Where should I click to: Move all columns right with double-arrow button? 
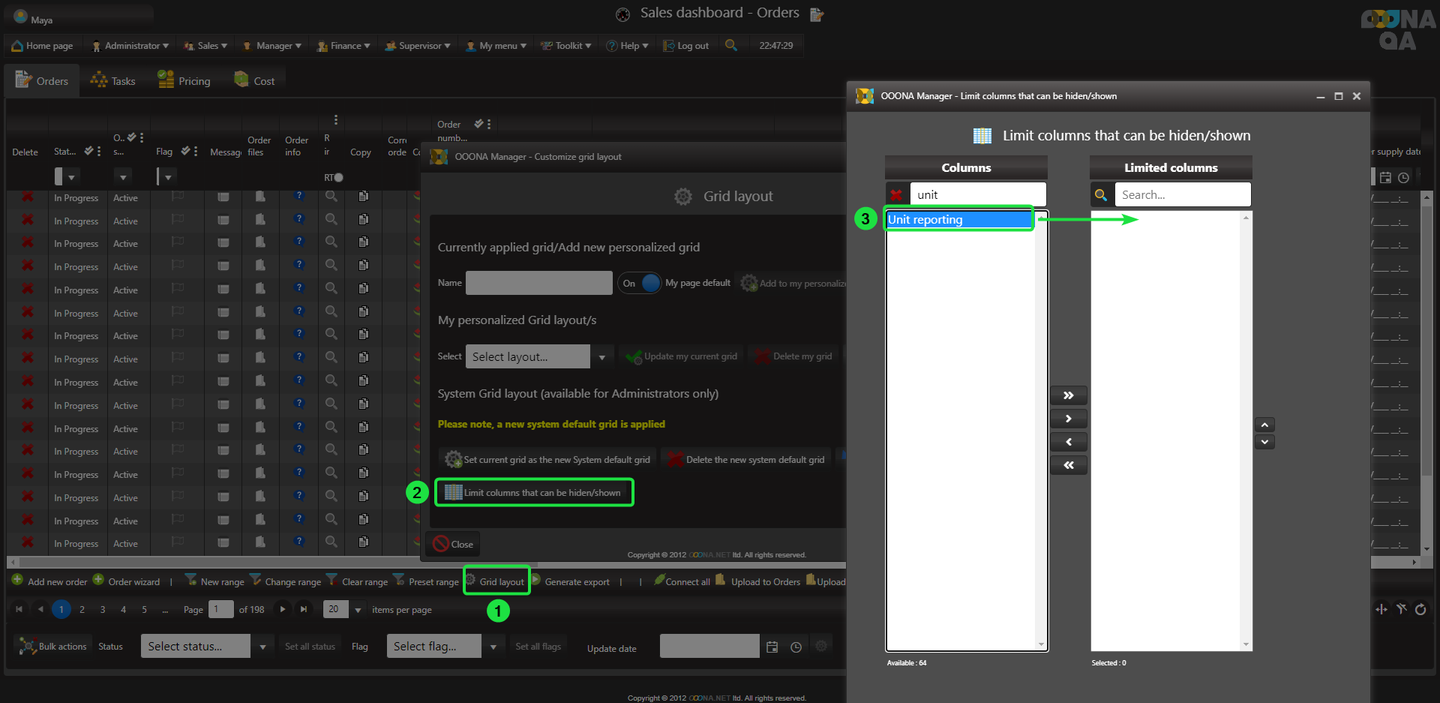(x=1068, y=395)
